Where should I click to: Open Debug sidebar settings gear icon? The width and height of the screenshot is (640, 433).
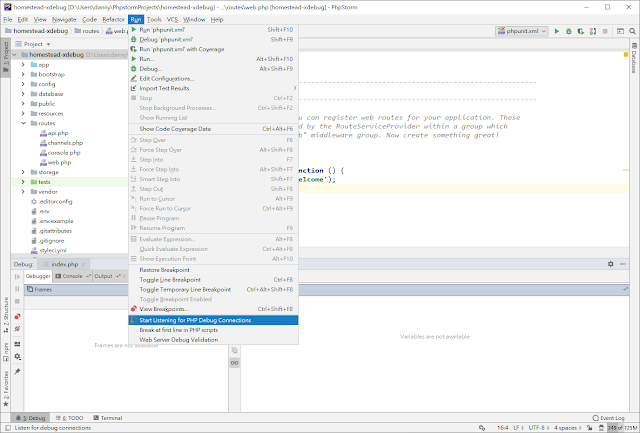pyautogui.click(x=17, y=356)
